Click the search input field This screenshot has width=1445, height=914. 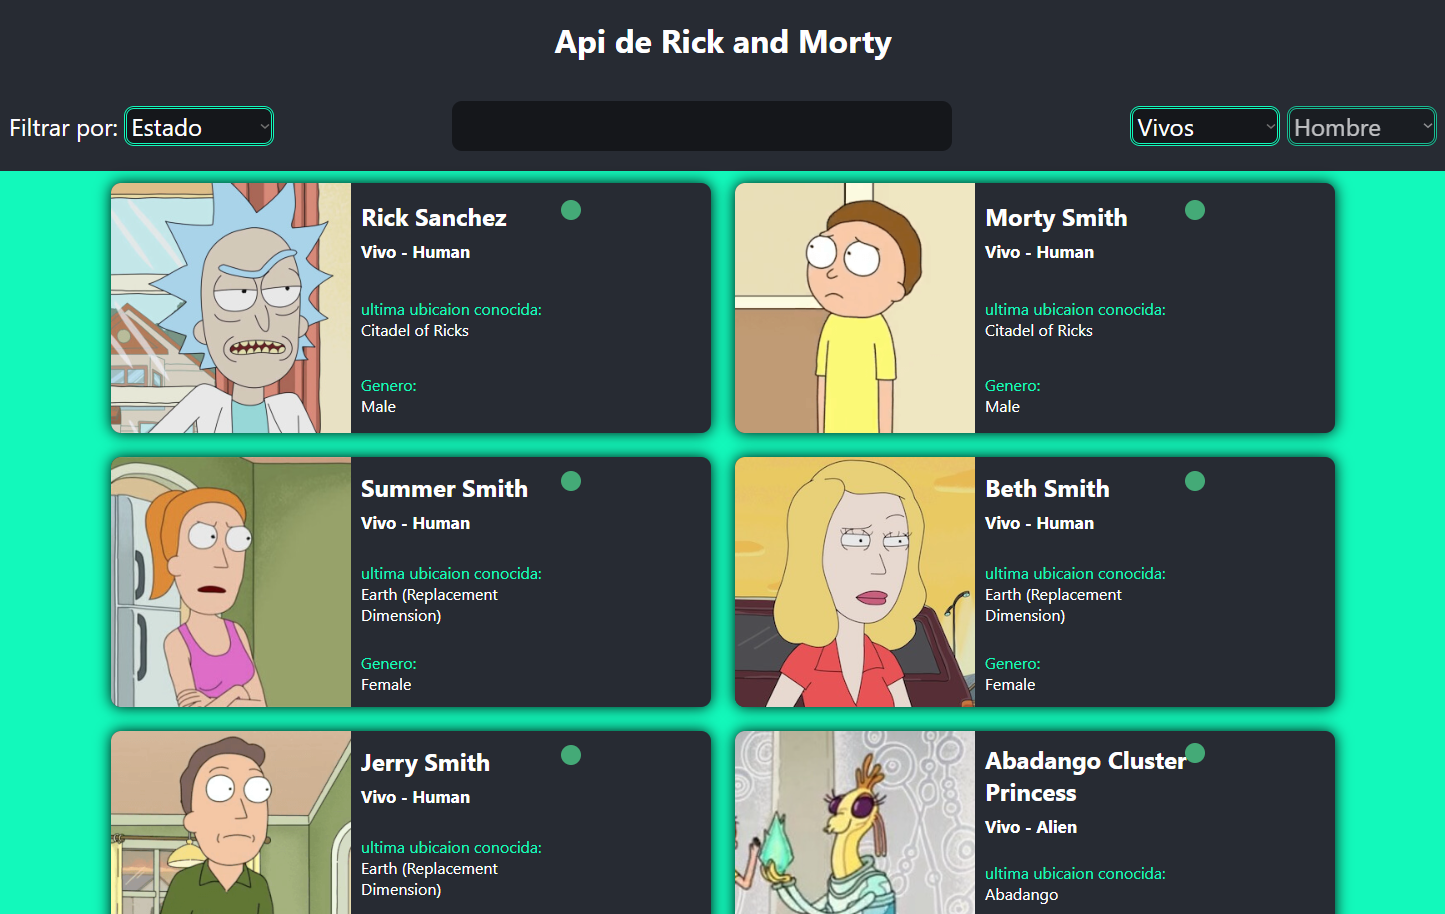701,126
